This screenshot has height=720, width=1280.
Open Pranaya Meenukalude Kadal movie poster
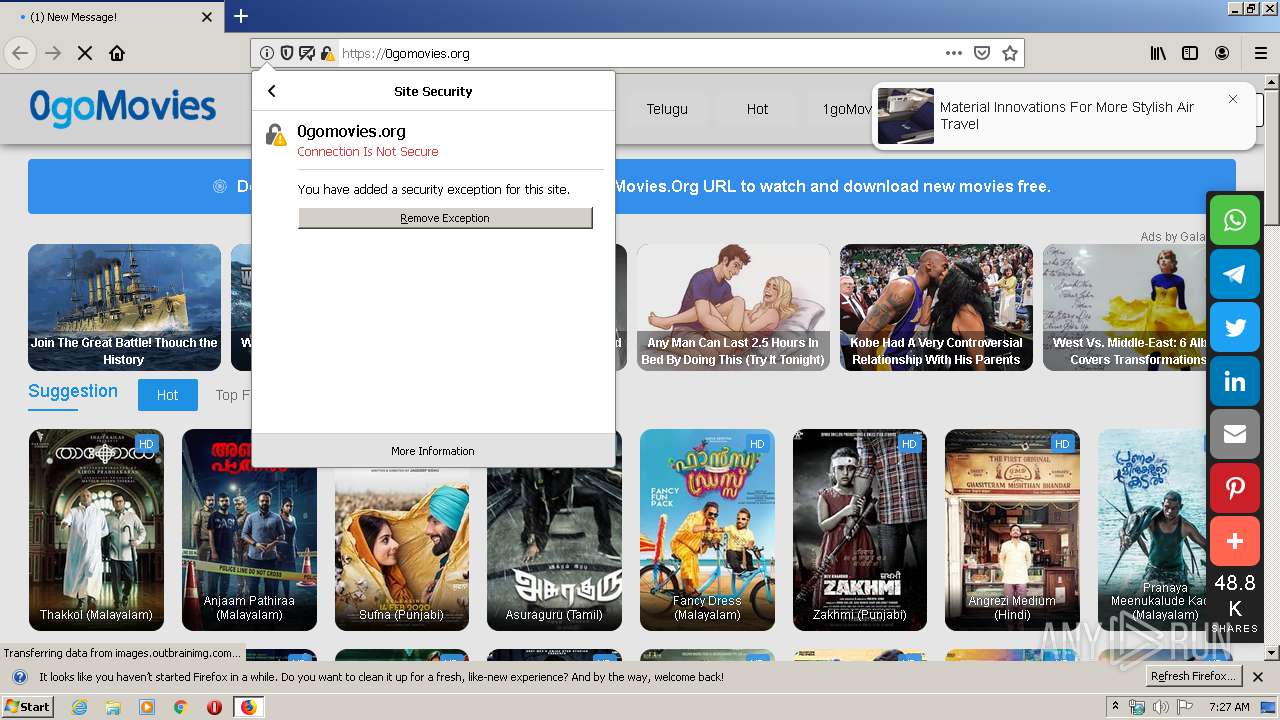(x=1153, y=530)
